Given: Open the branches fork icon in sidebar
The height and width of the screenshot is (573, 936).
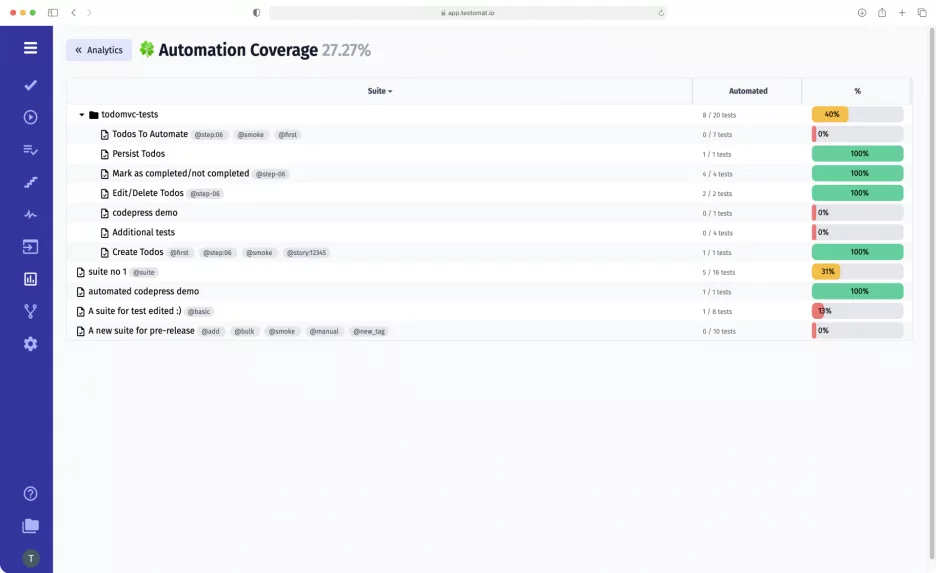Looking at the screenshot, I should point(30,311).
